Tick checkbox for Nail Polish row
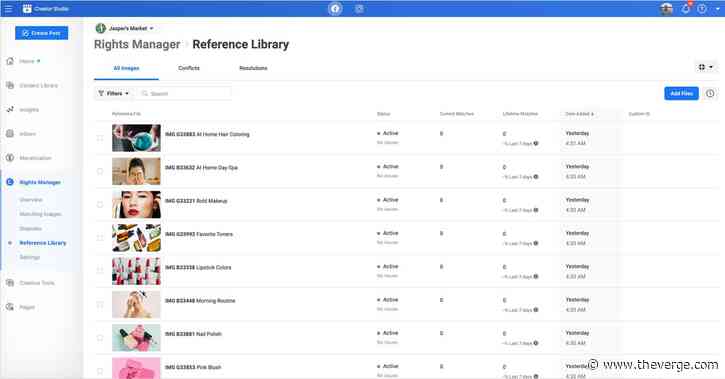Screen dimensions: 725x379 (100, 337)
